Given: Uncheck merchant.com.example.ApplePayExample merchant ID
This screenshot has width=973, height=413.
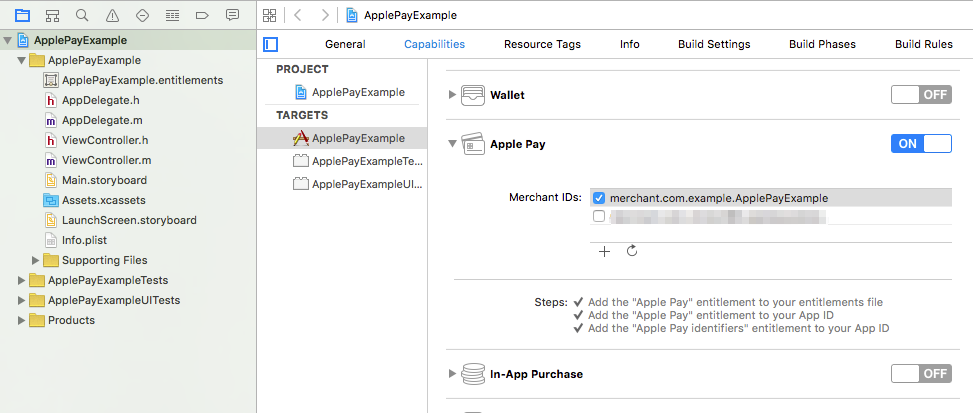Looking at the screenshot, I should coord(599,198).
